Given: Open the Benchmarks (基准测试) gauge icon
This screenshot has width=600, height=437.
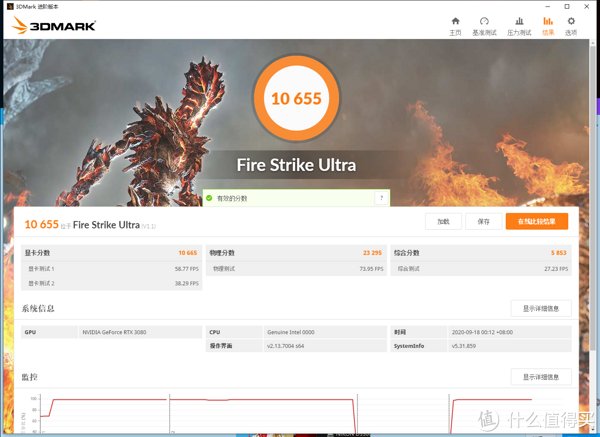Looking at the screenshot, I should 484,26.
